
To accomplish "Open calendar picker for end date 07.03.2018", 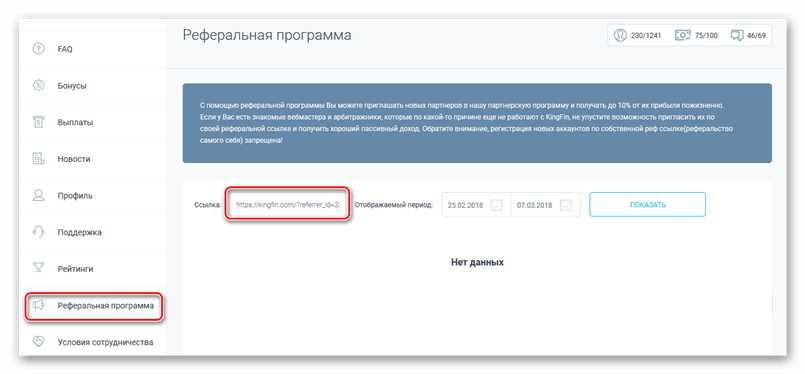I will pos(565,205).
